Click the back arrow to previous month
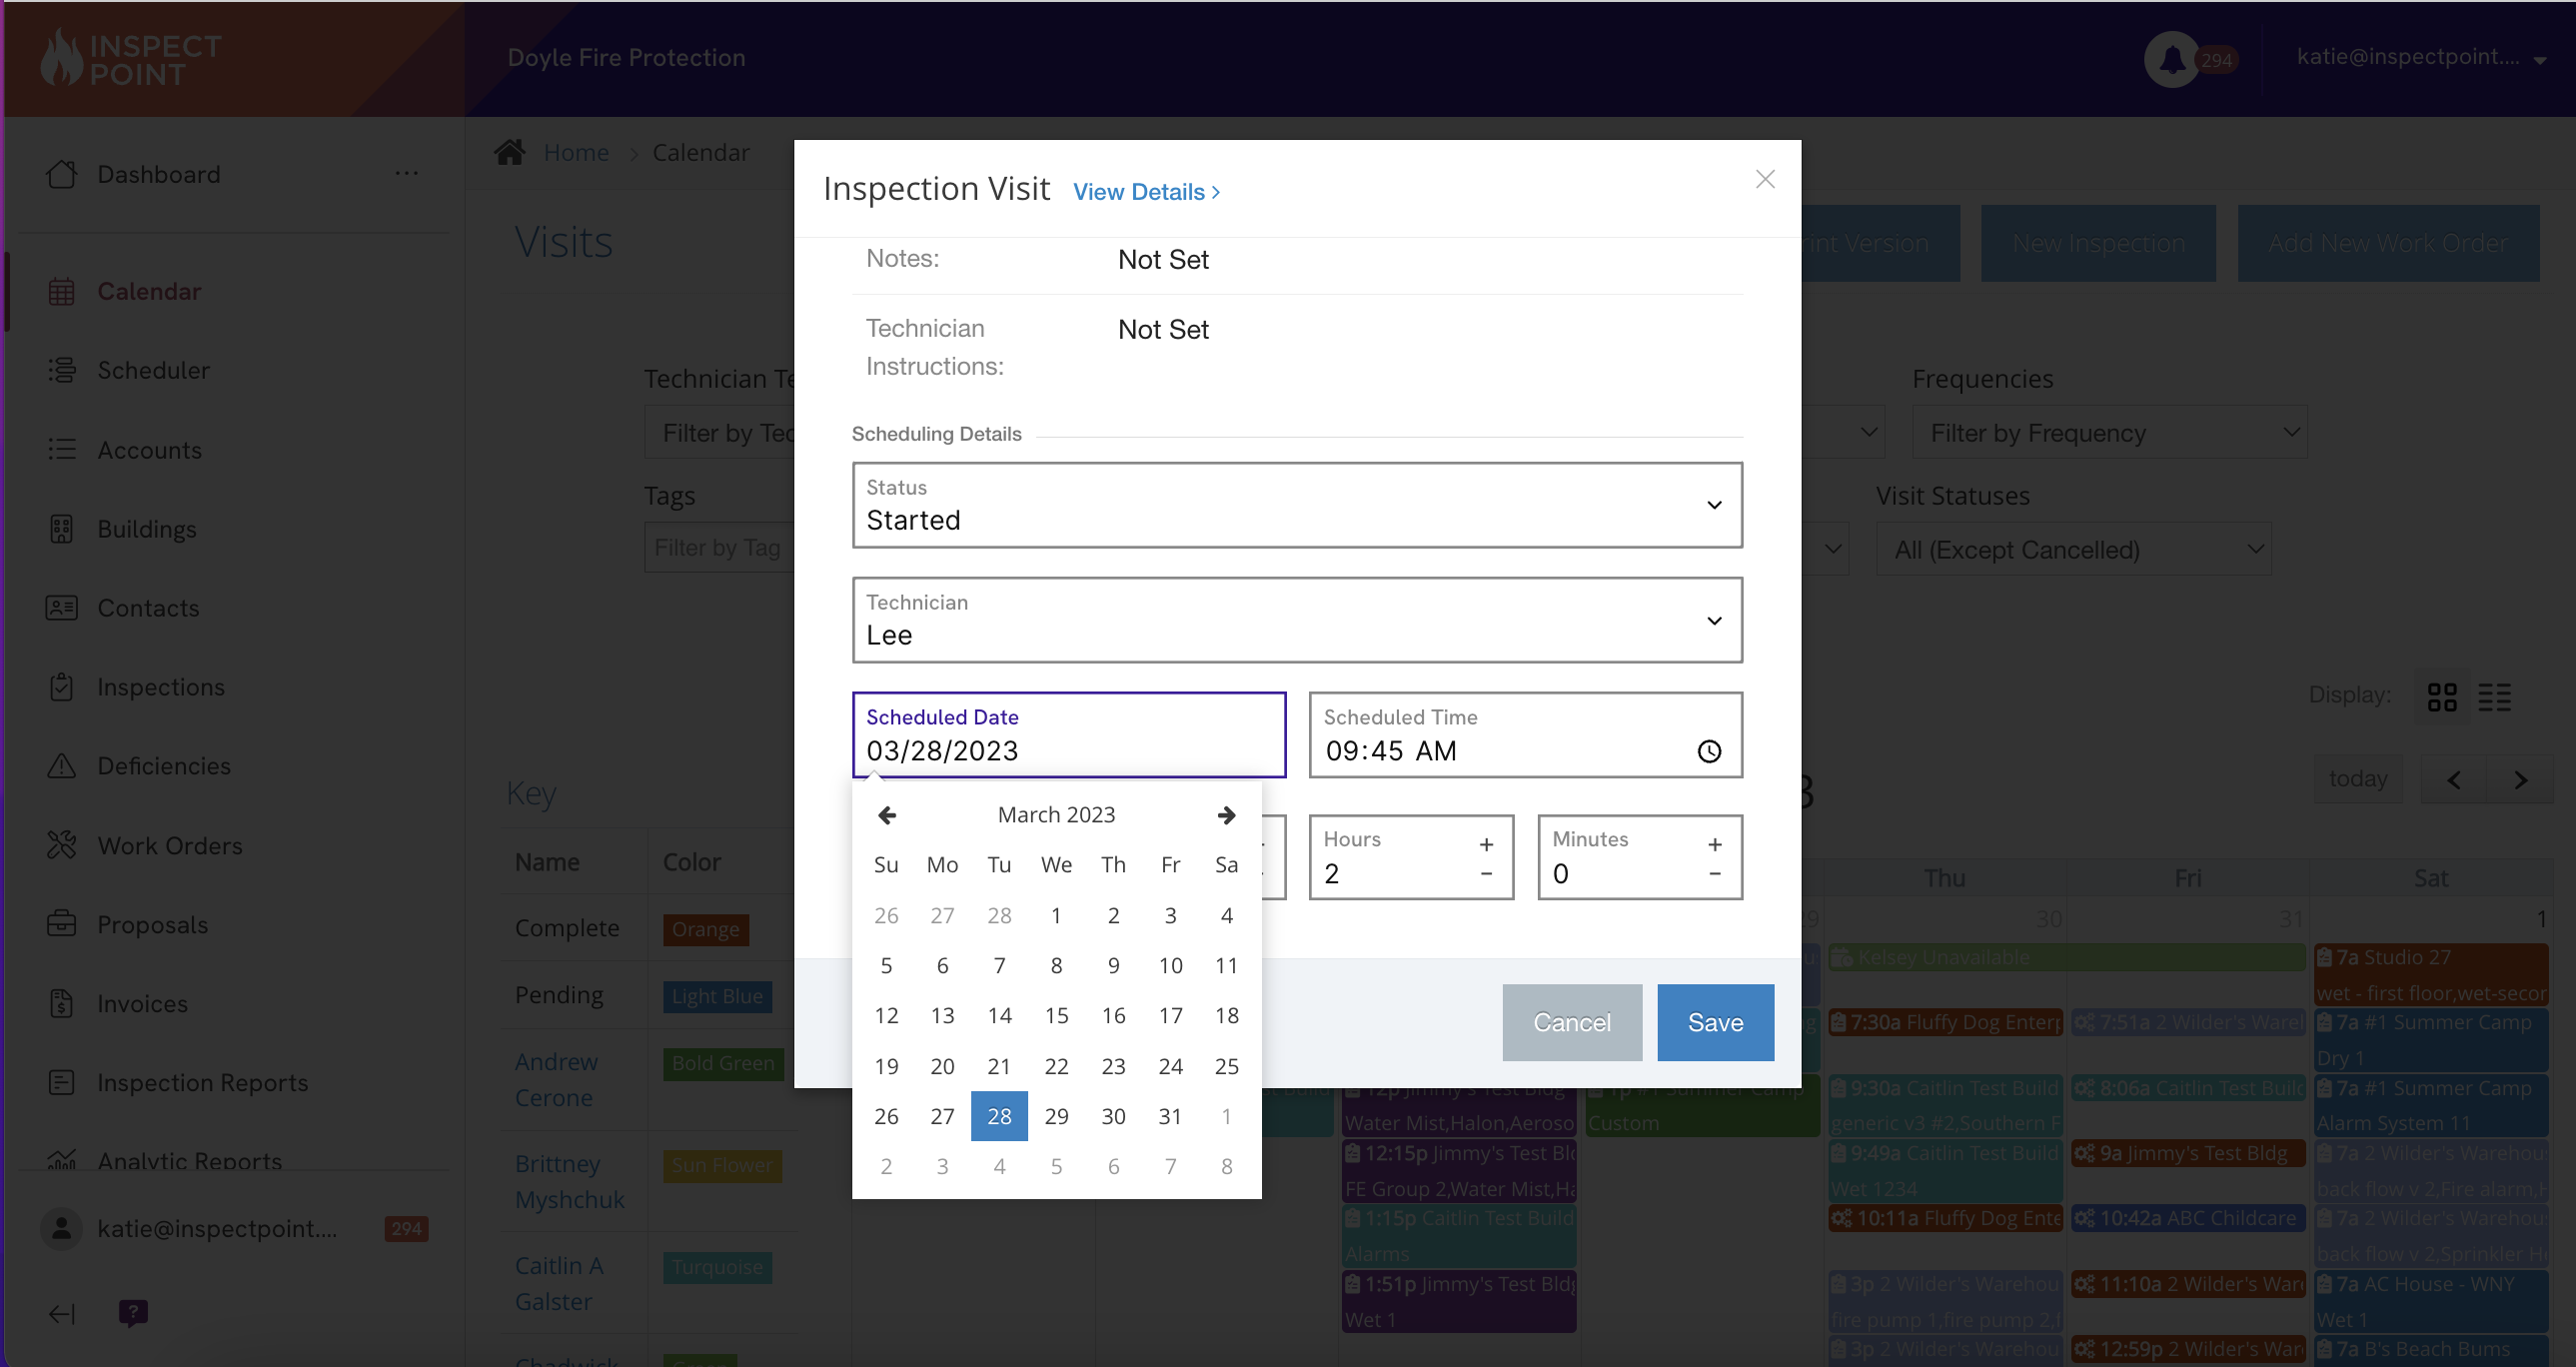The width and height of the screenshot is (2576, 1367). (x=887, y=813)
